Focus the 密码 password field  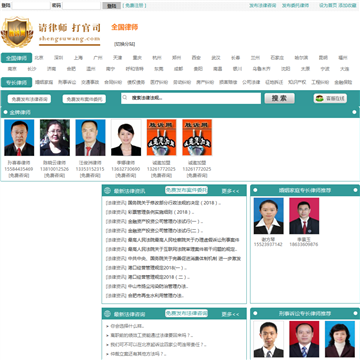coord(81,5)
